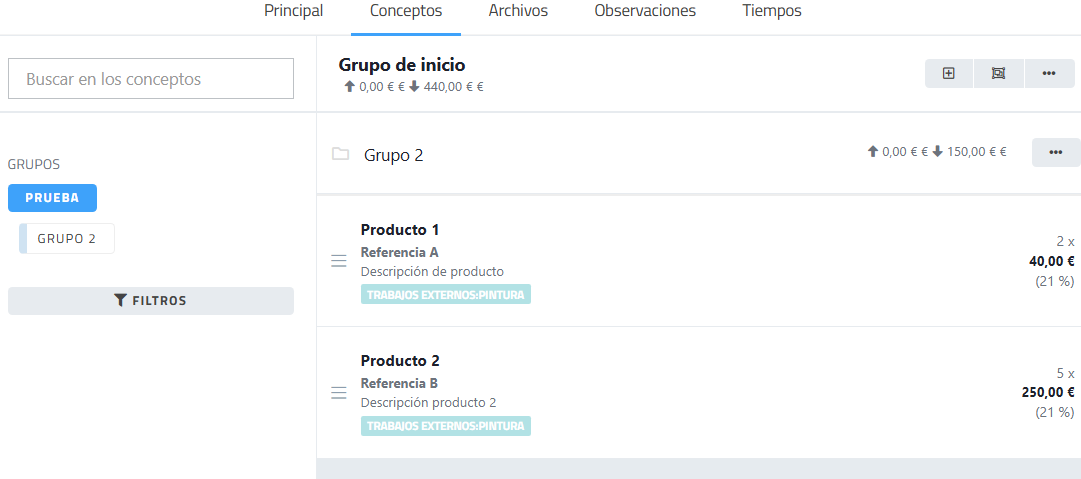This screenshot has width=1081, height=479.
Task: Click the Producto 2 drag handle icon
Action: coord(338,392)
